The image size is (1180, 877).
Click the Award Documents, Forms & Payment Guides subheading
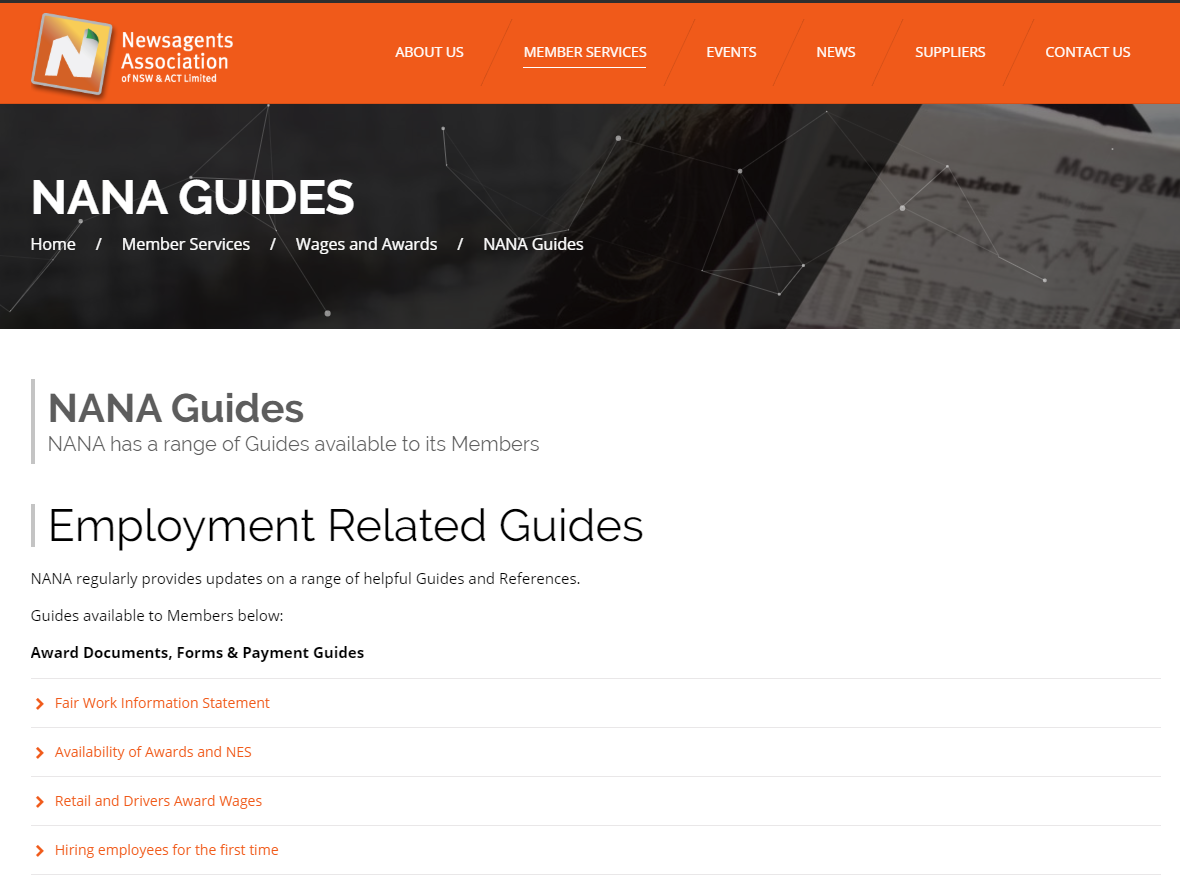197,653
